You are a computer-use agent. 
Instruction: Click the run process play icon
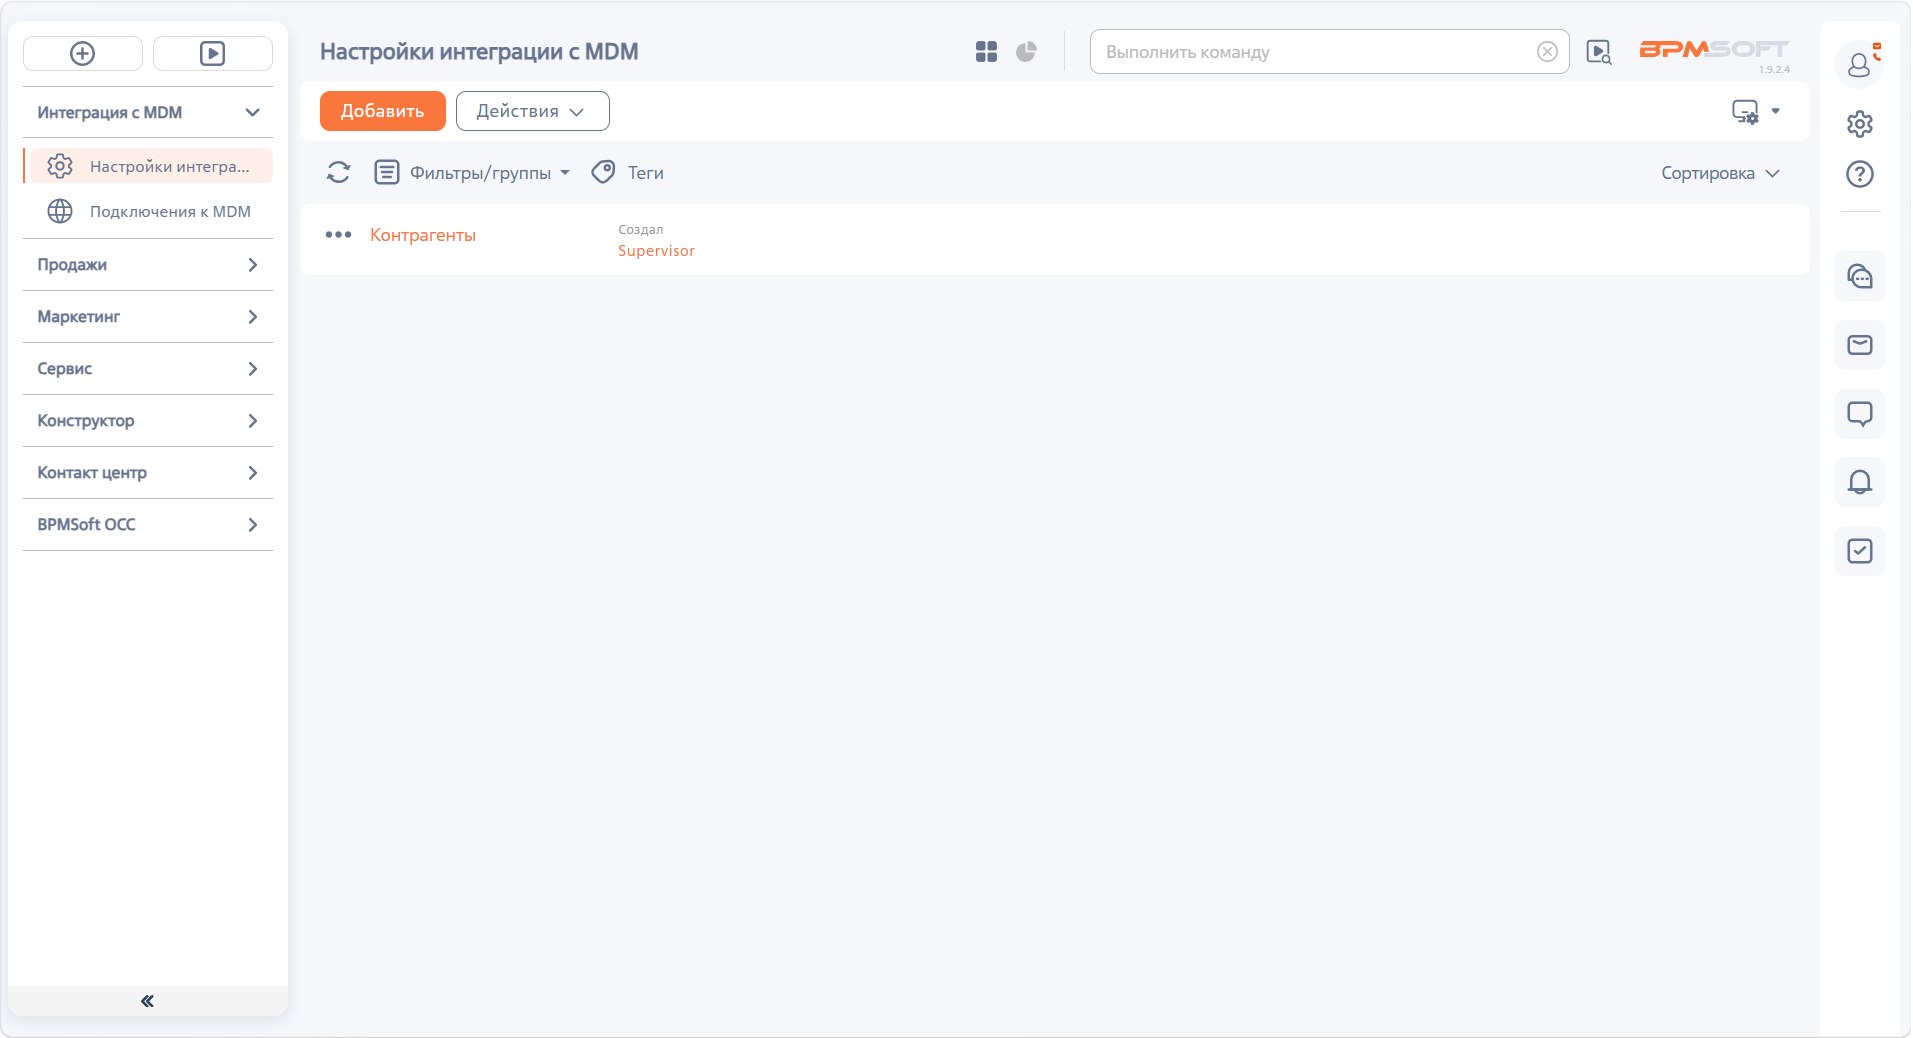point(212,53)
